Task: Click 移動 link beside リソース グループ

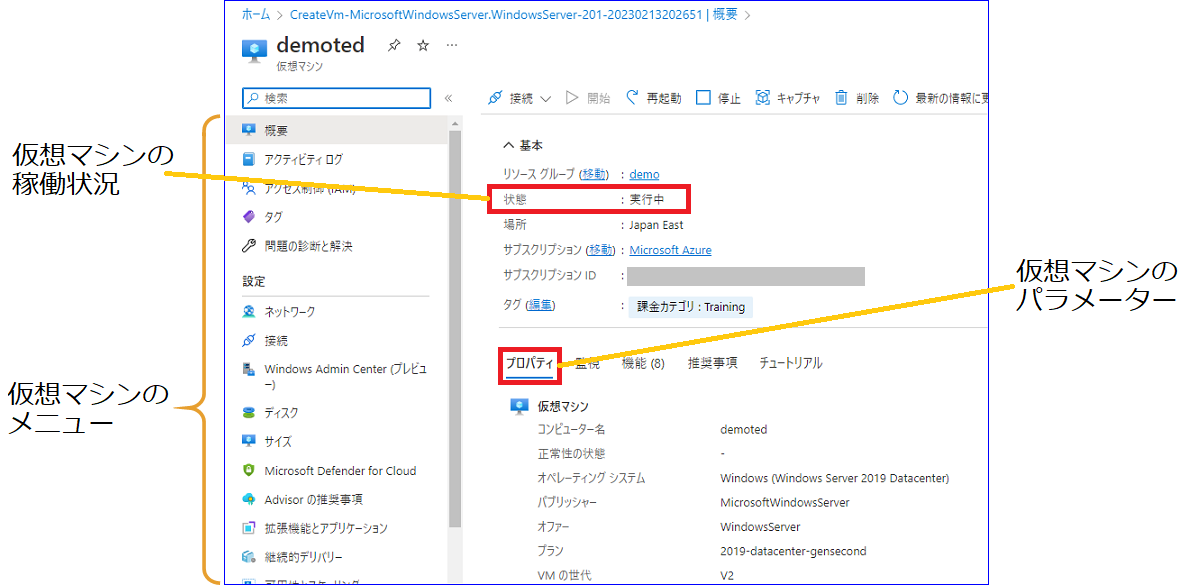Action: click(x=595, y=174)
